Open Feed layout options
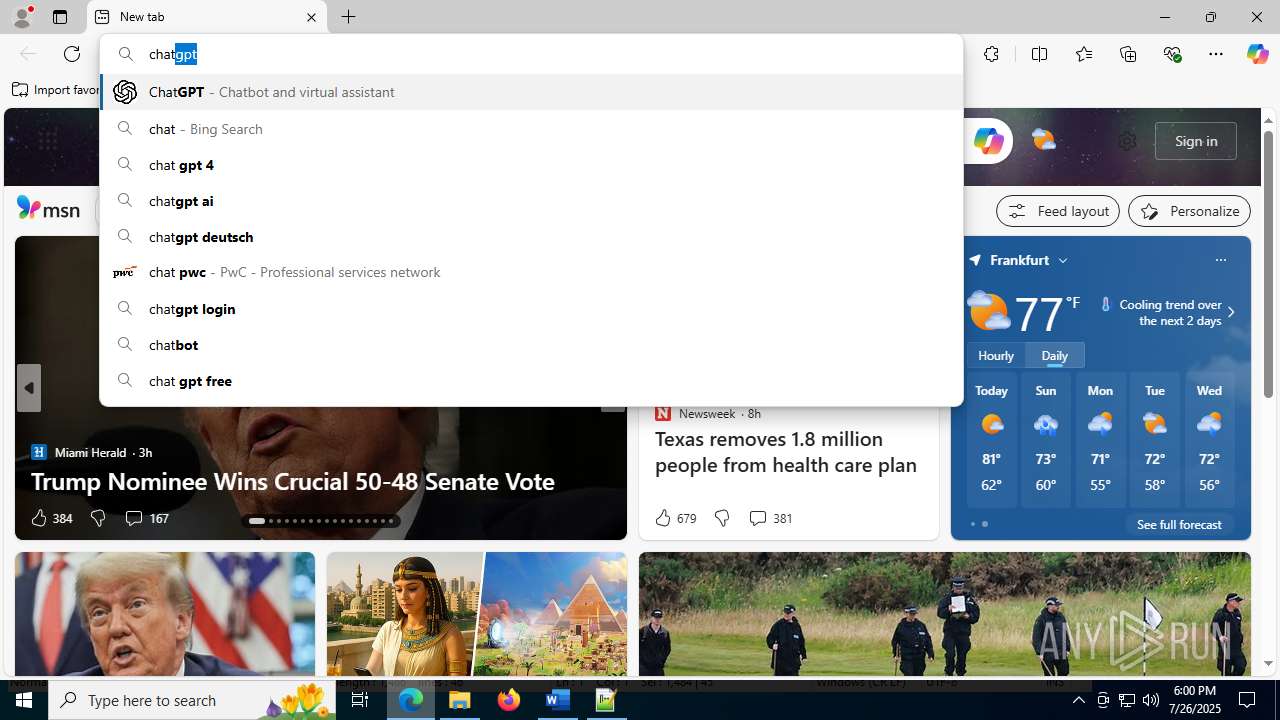Screen dimensions: 1280x720 click(x=1057, y=211)
